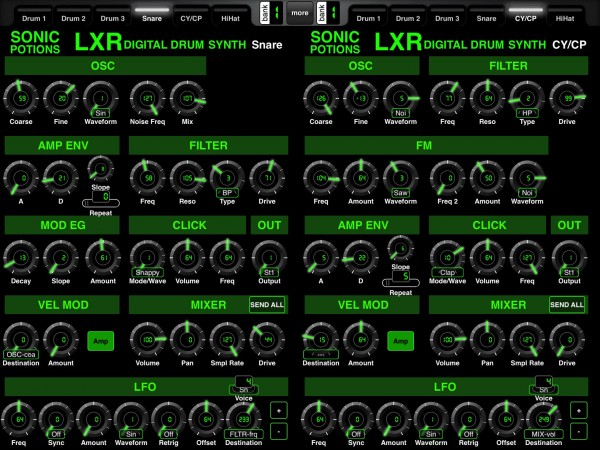Image resolution: width=600 pixels, height=450 pixels.
Task: Click CY/CP Mixer Volume knob
Action: point(448,339)
